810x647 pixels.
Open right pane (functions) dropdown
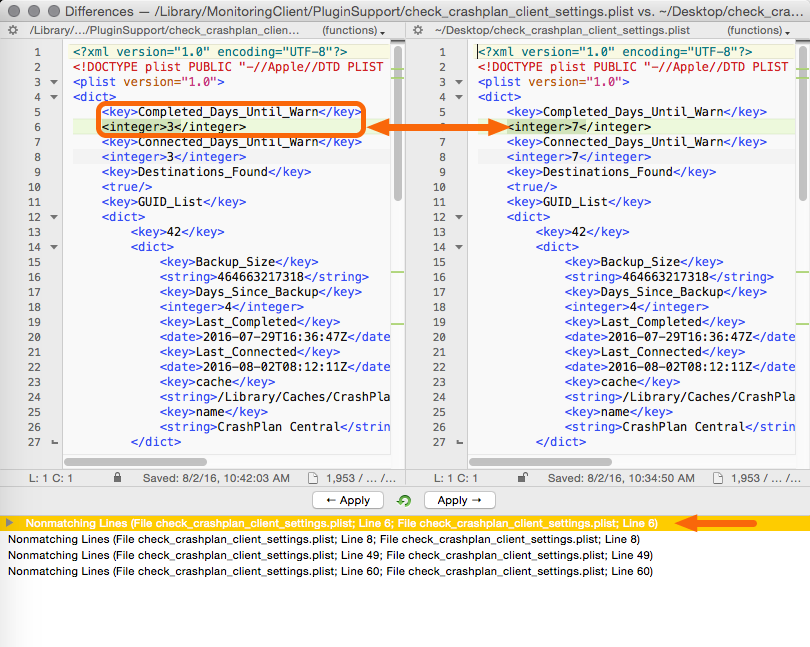point(758,30)
